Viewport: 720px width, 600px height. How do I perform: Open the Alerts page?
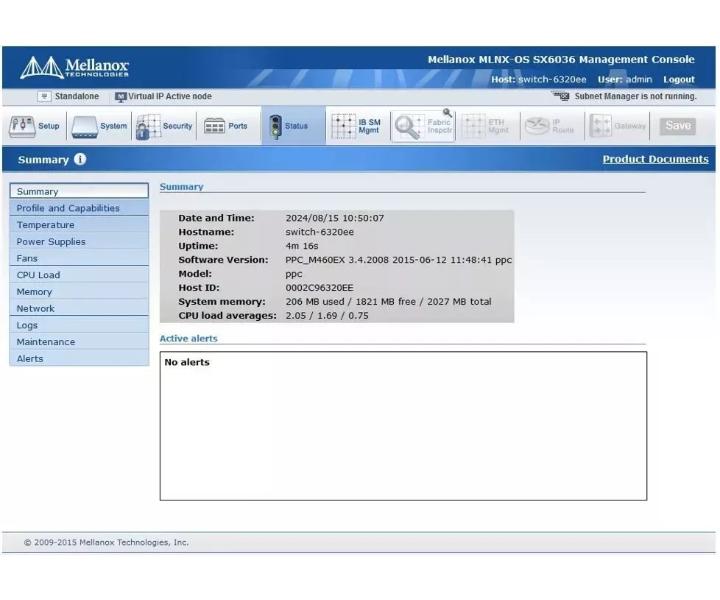coord(79,358)
